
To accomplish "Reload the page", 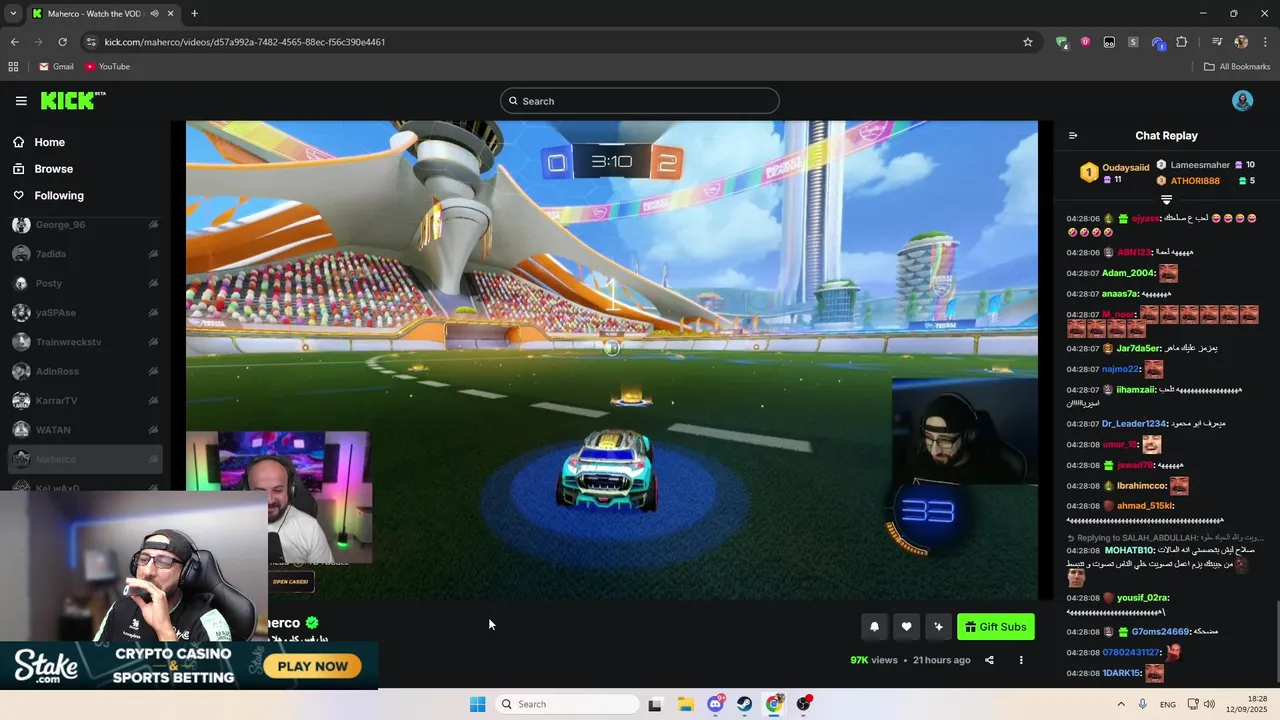I will [x=62, y=42].
